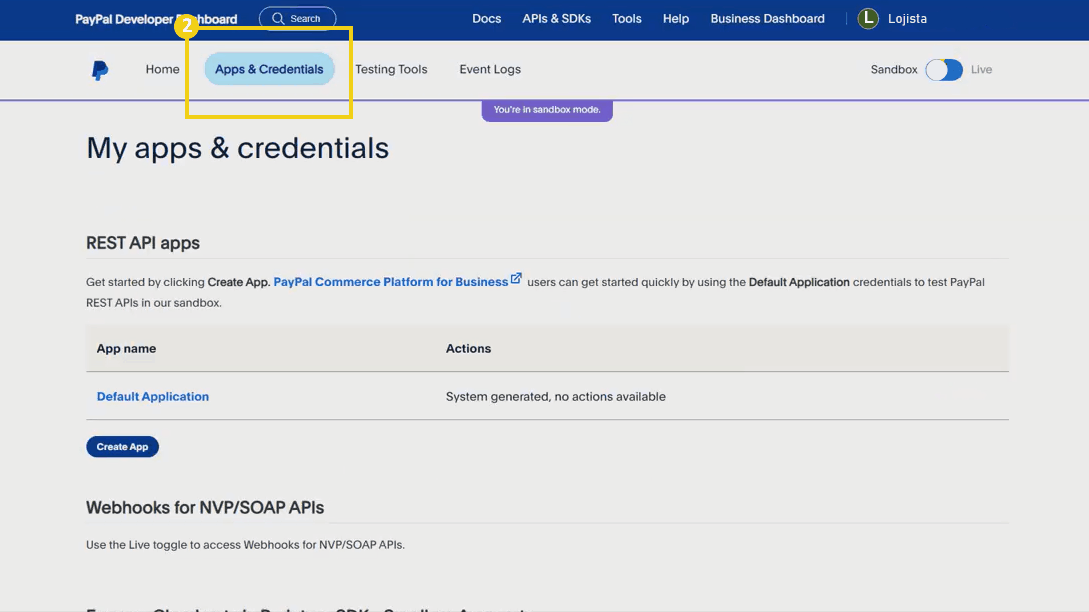This screenshot has height=612, width=1089.
Task: Click the REST API apps heading
Action: [x=143, y=243]
